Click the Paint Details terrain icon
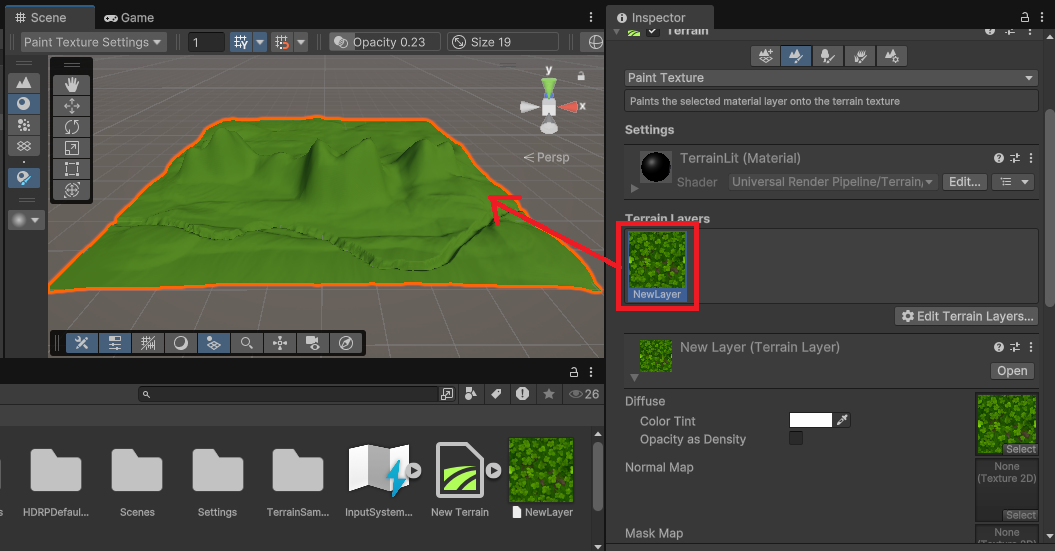The height and width of the screenshot is (551, 1055). point(859,57)
